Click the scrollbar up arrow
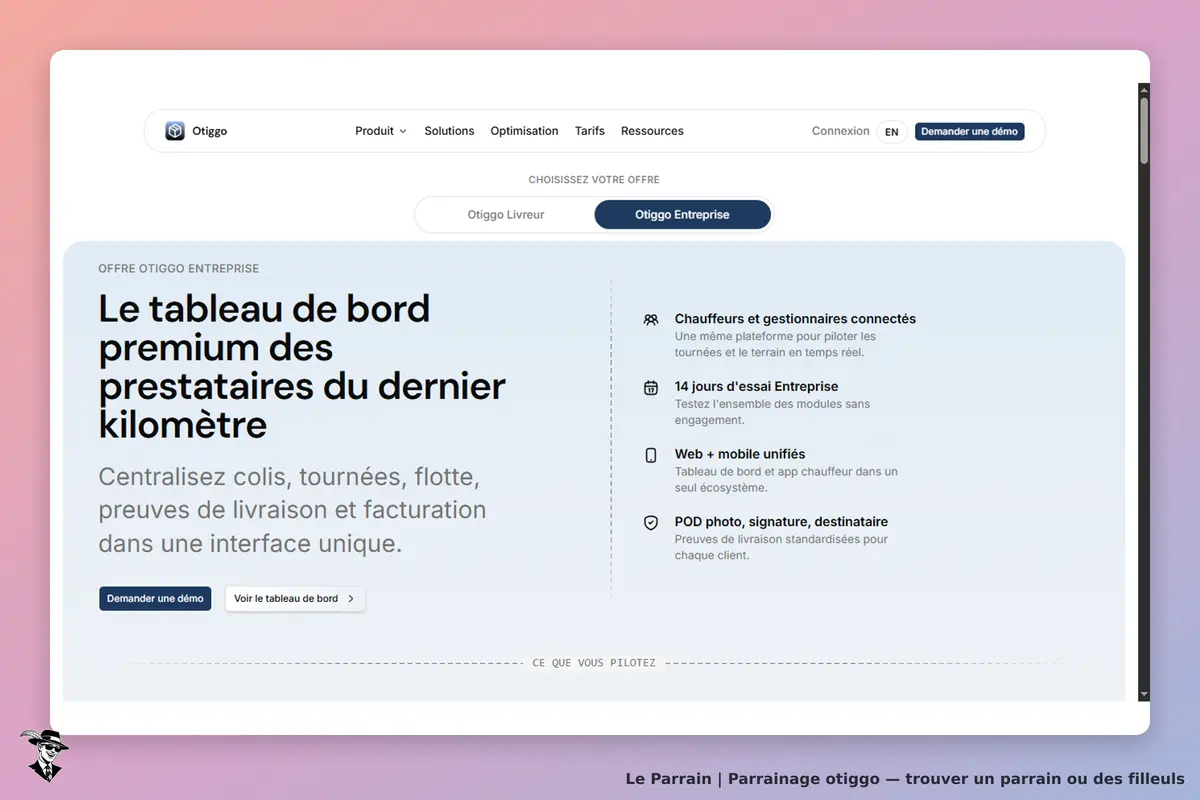Image resolution: width=1200 pixels, height=800 pixels. click(x=1144, y=90)
